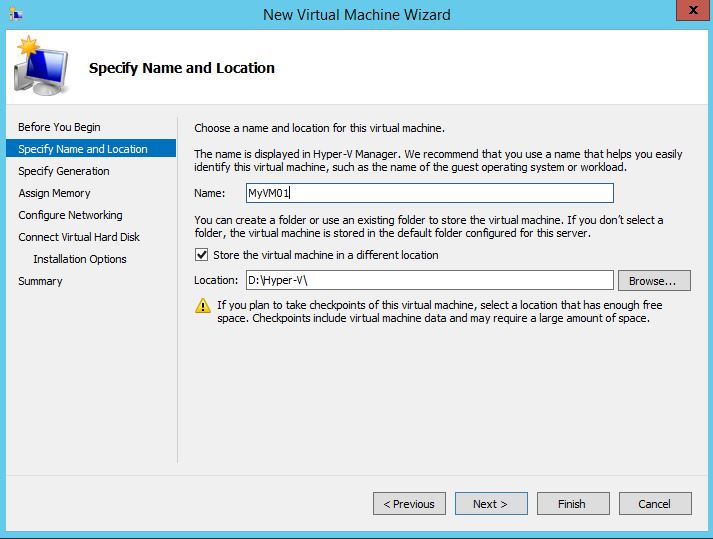Image resolution: width=713 pixels, height=539 pixels.
Task: Focus the Name field containing MyVM01
Action: pos(430,193)
